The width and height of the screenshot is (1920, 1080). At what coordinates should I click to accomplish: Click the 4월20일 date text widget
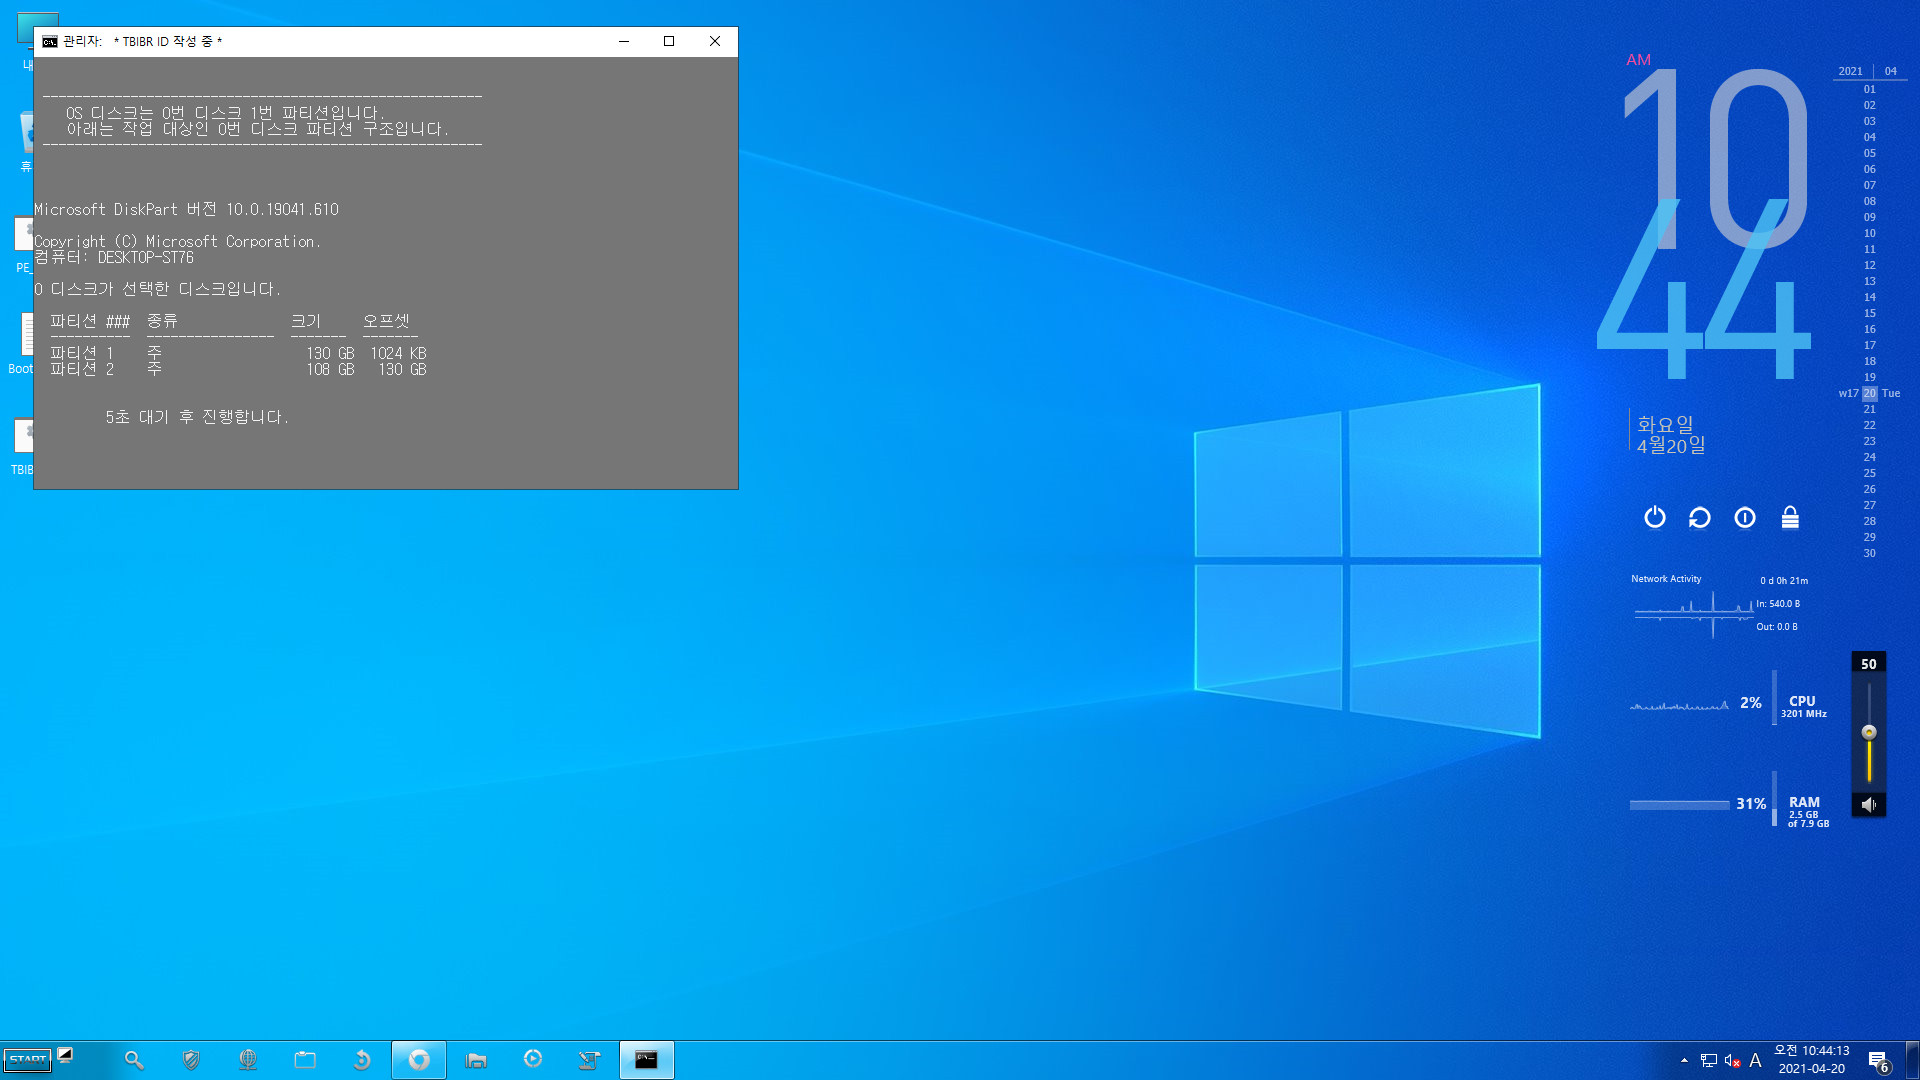coord(1671,446)
